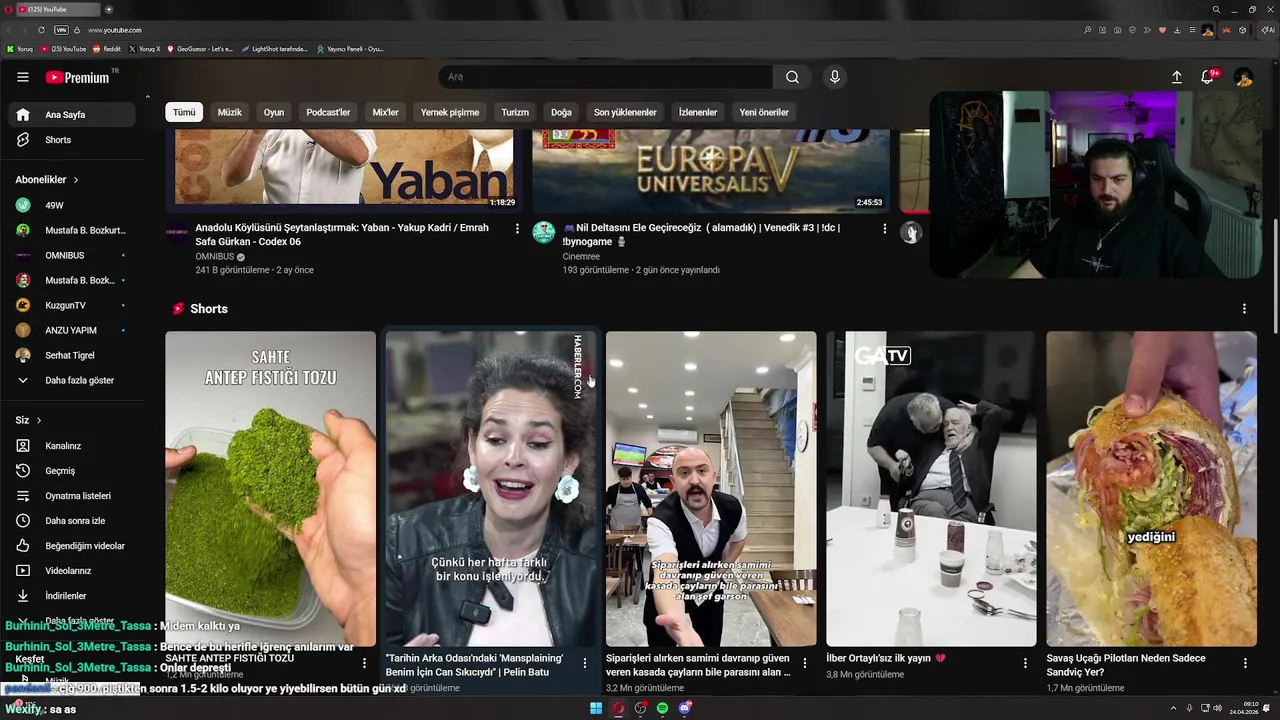Open the Reddit bookmark in the bookmarks bar

pyautogui.click(x=107, y=49)
